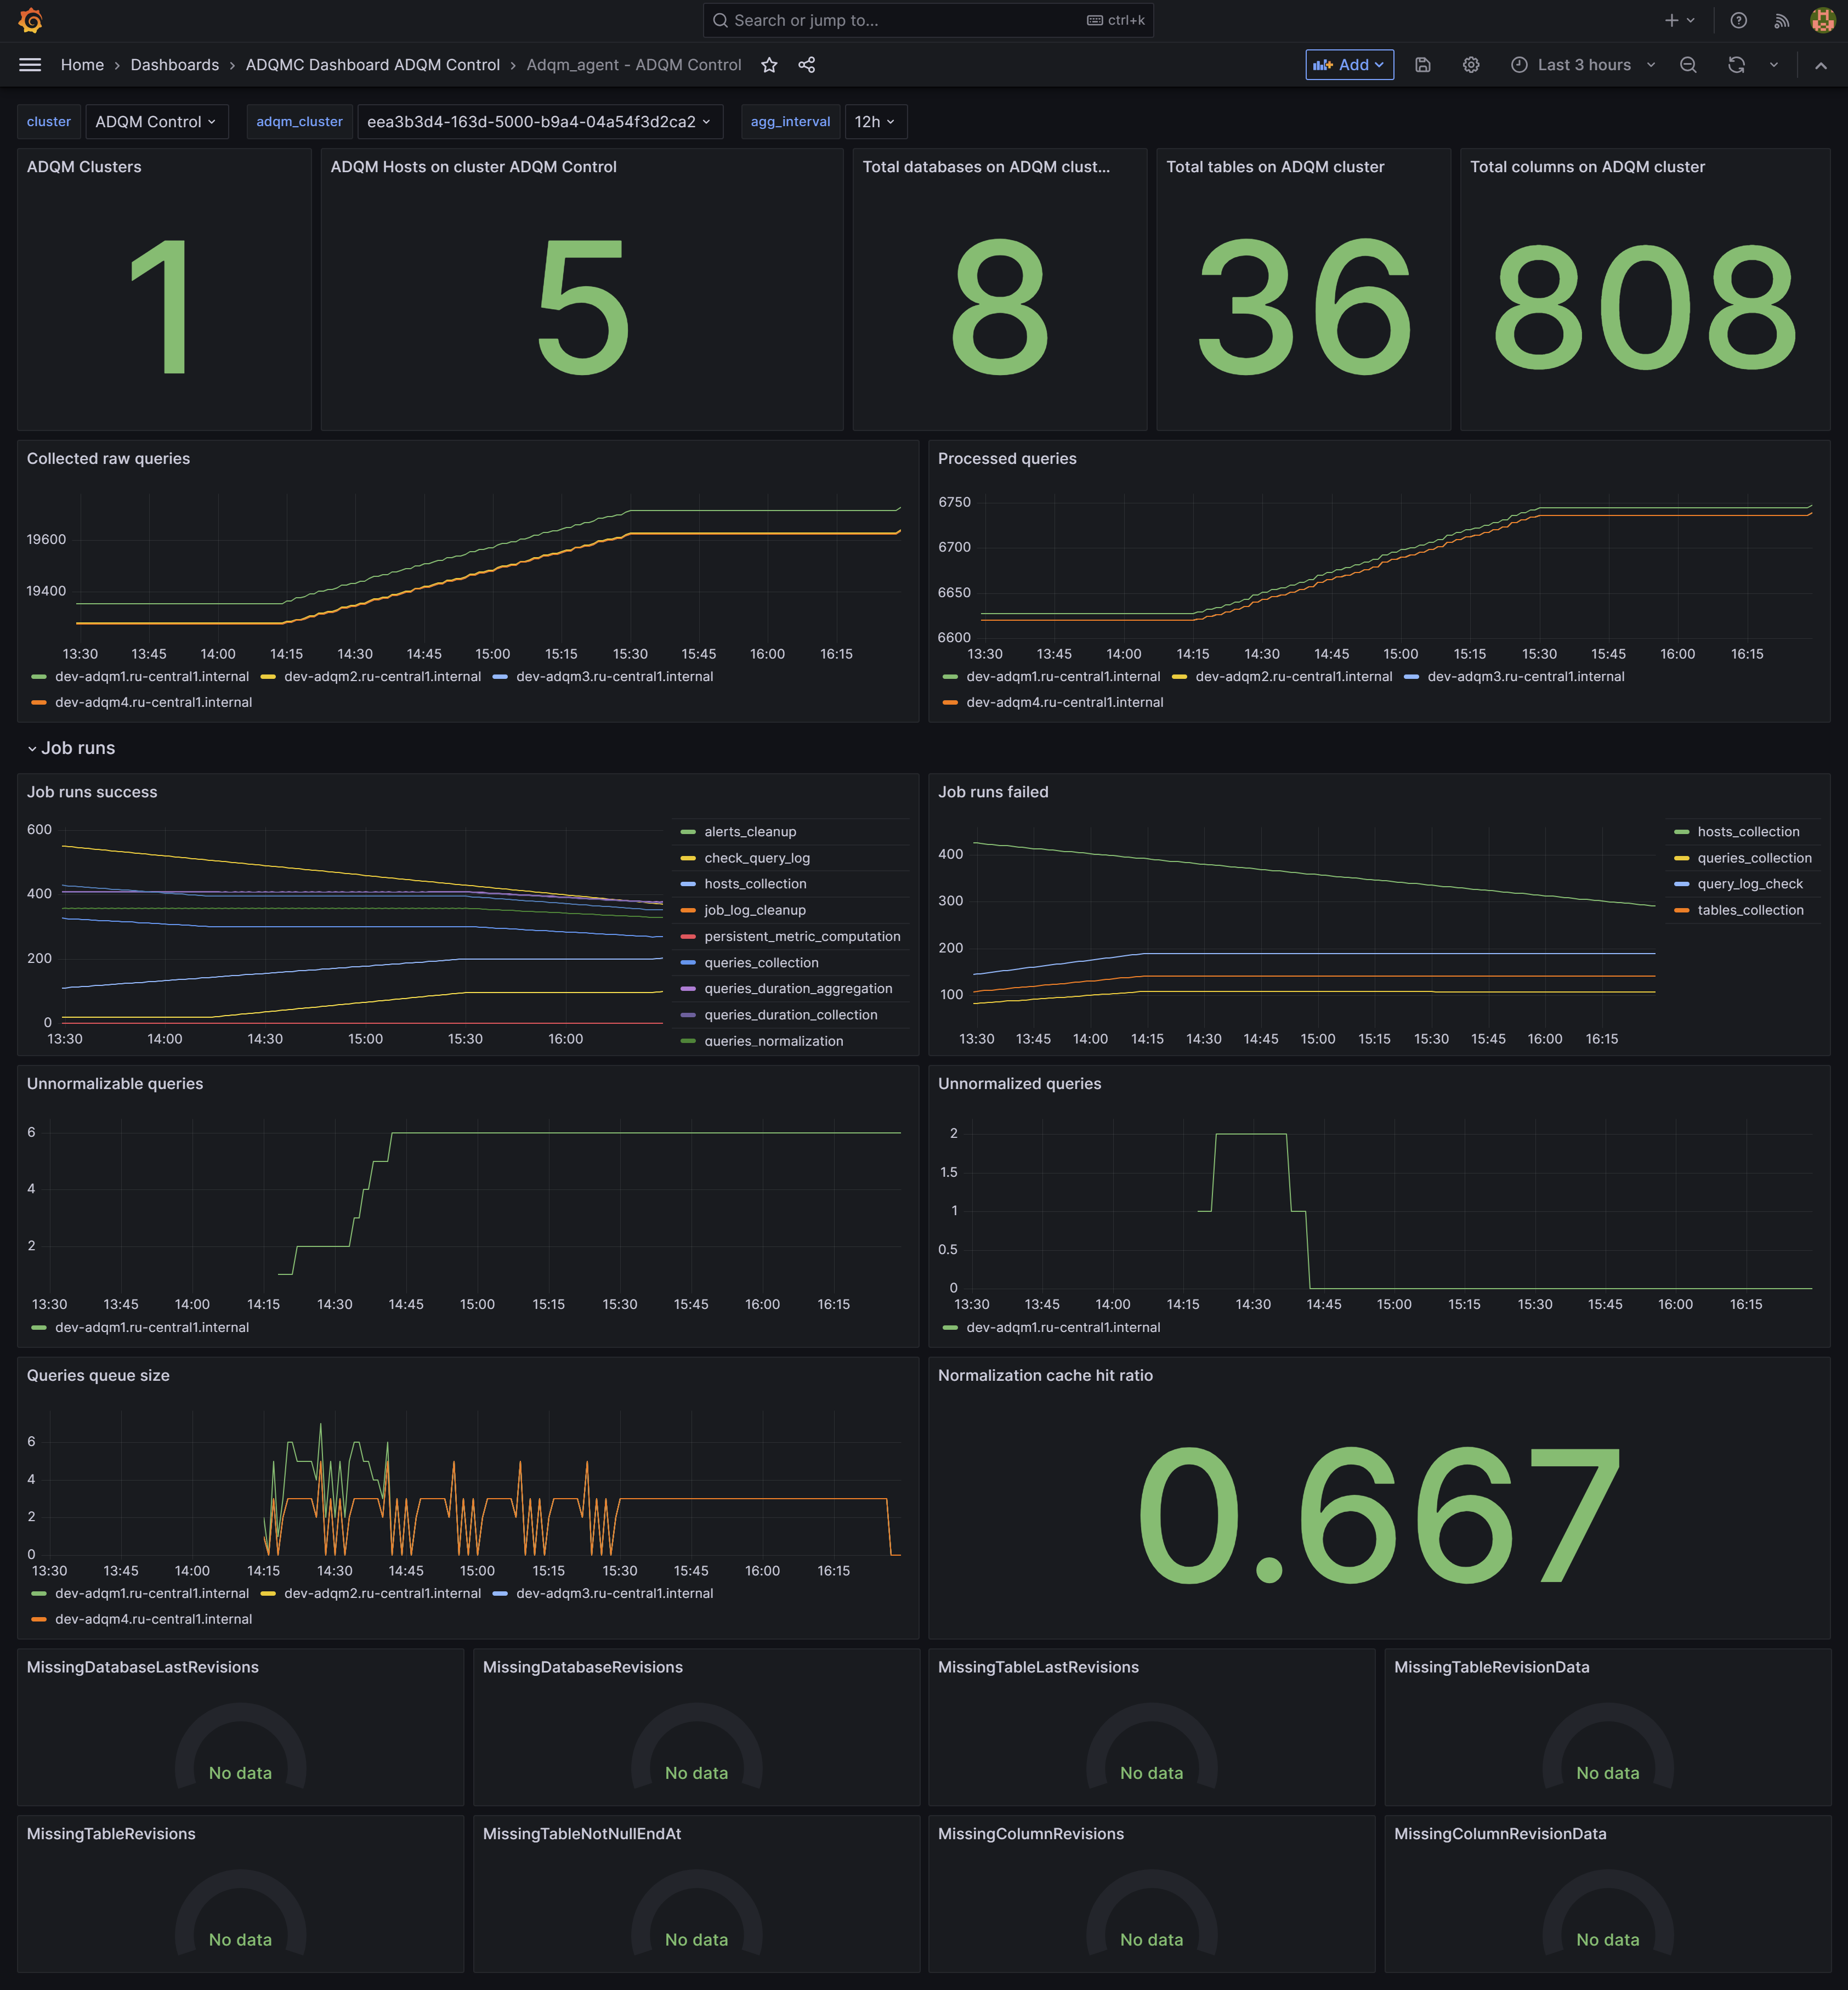Zoom out the time range

pyautogui.click(x=1687, y=64)
